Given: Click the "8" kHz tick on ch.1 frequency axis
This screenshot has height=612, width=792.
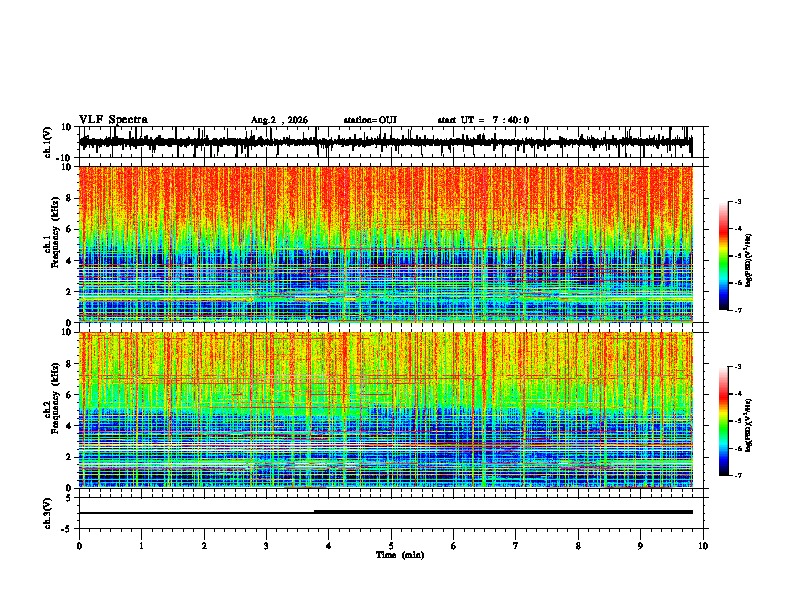Looking at the screenshot, I should [69, 198].
